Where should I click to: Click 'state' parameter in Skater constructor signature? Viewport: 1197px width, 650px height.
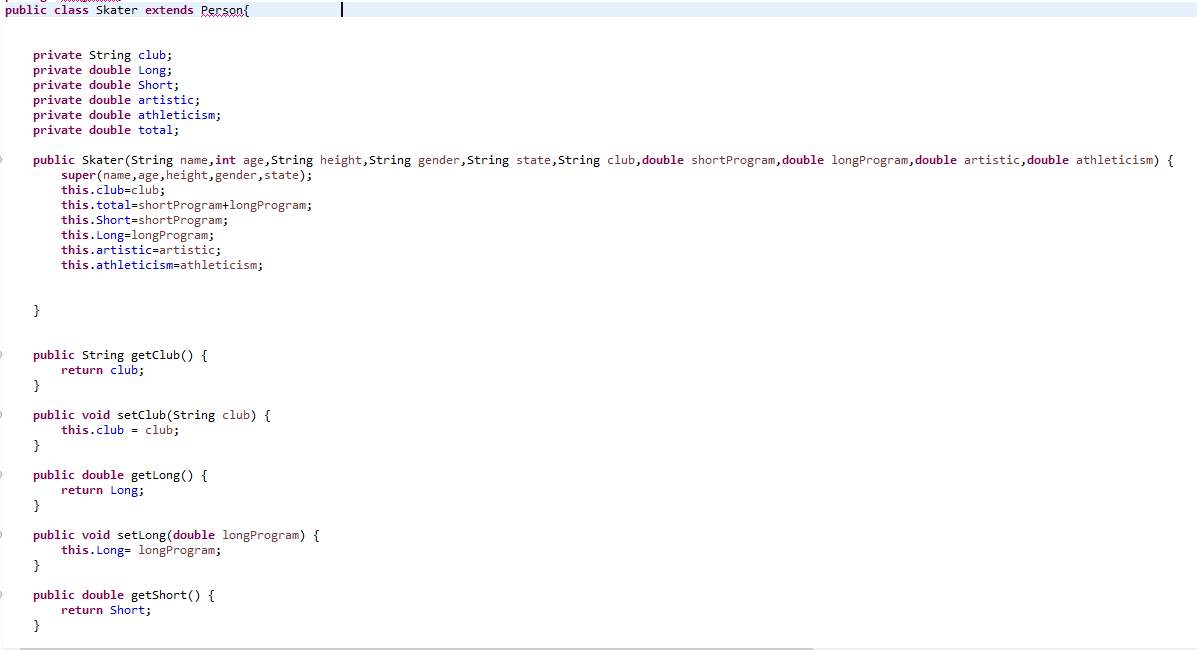[x=533, y=160]
